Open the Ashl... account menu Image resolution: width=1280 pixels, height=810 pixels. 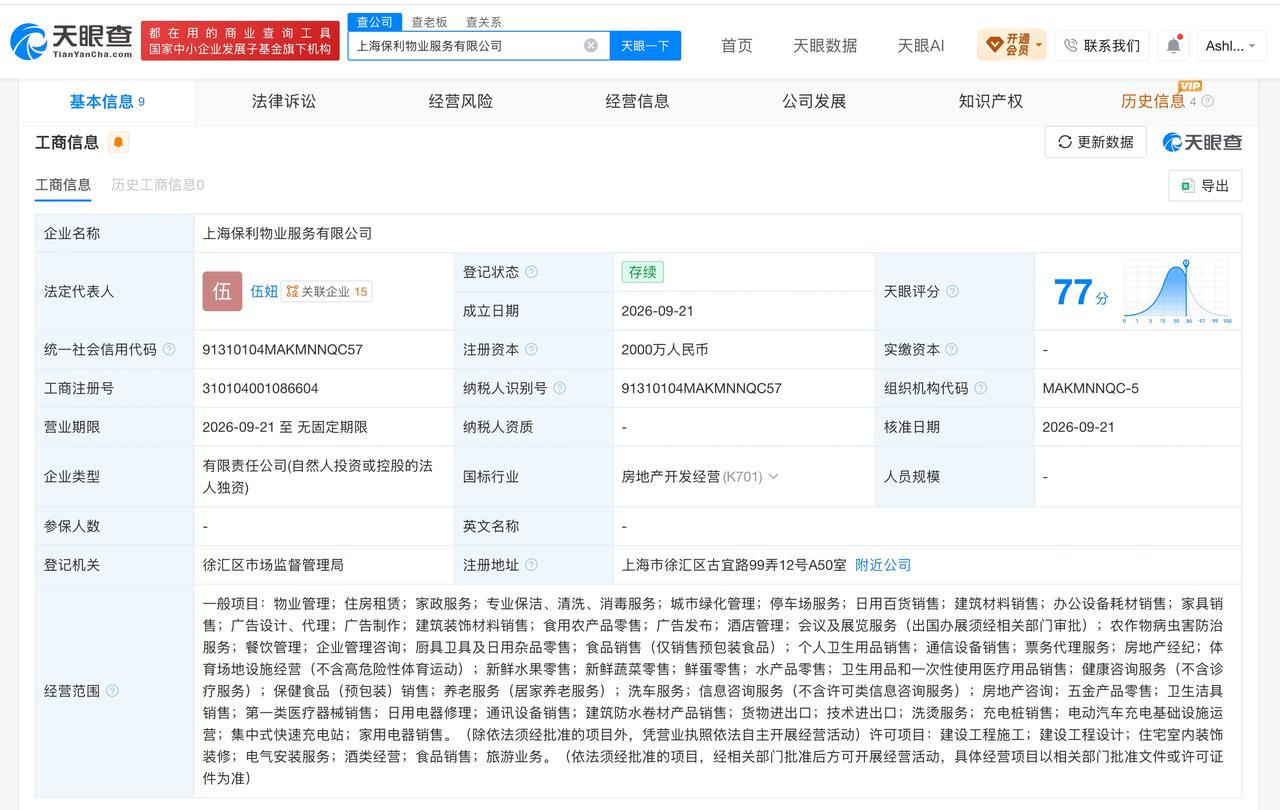point(1231,45)
